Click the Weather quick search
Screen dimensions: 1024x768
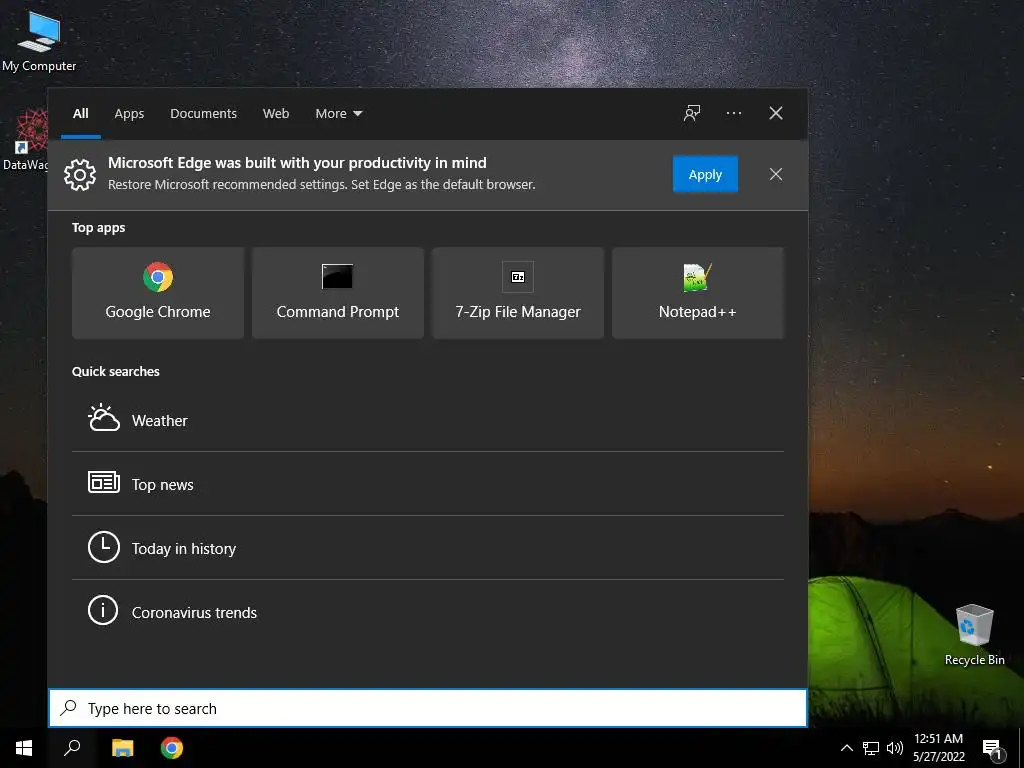428,420
